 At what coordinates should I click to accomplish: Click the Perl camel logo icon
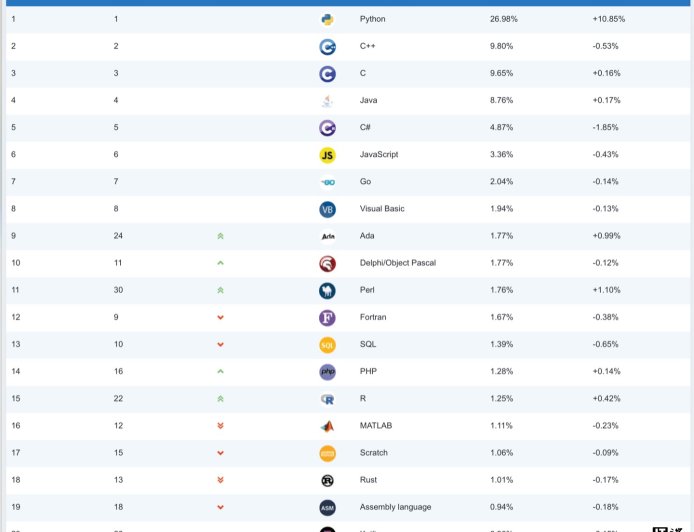point(327,290)
